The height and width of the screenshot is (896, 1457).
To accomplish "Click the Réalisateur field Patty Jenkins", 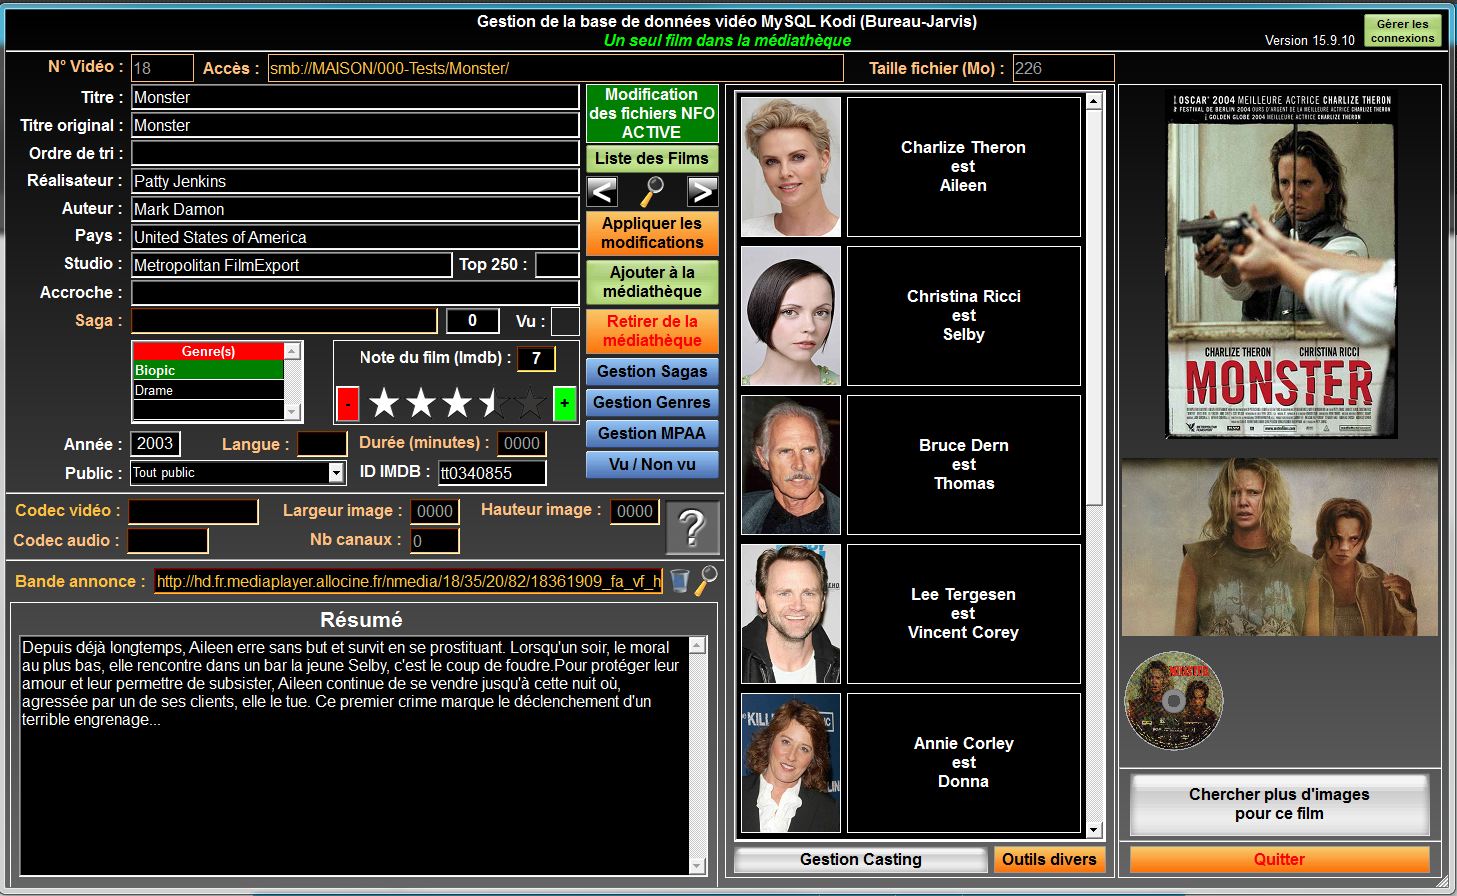I will click(355, 181).
